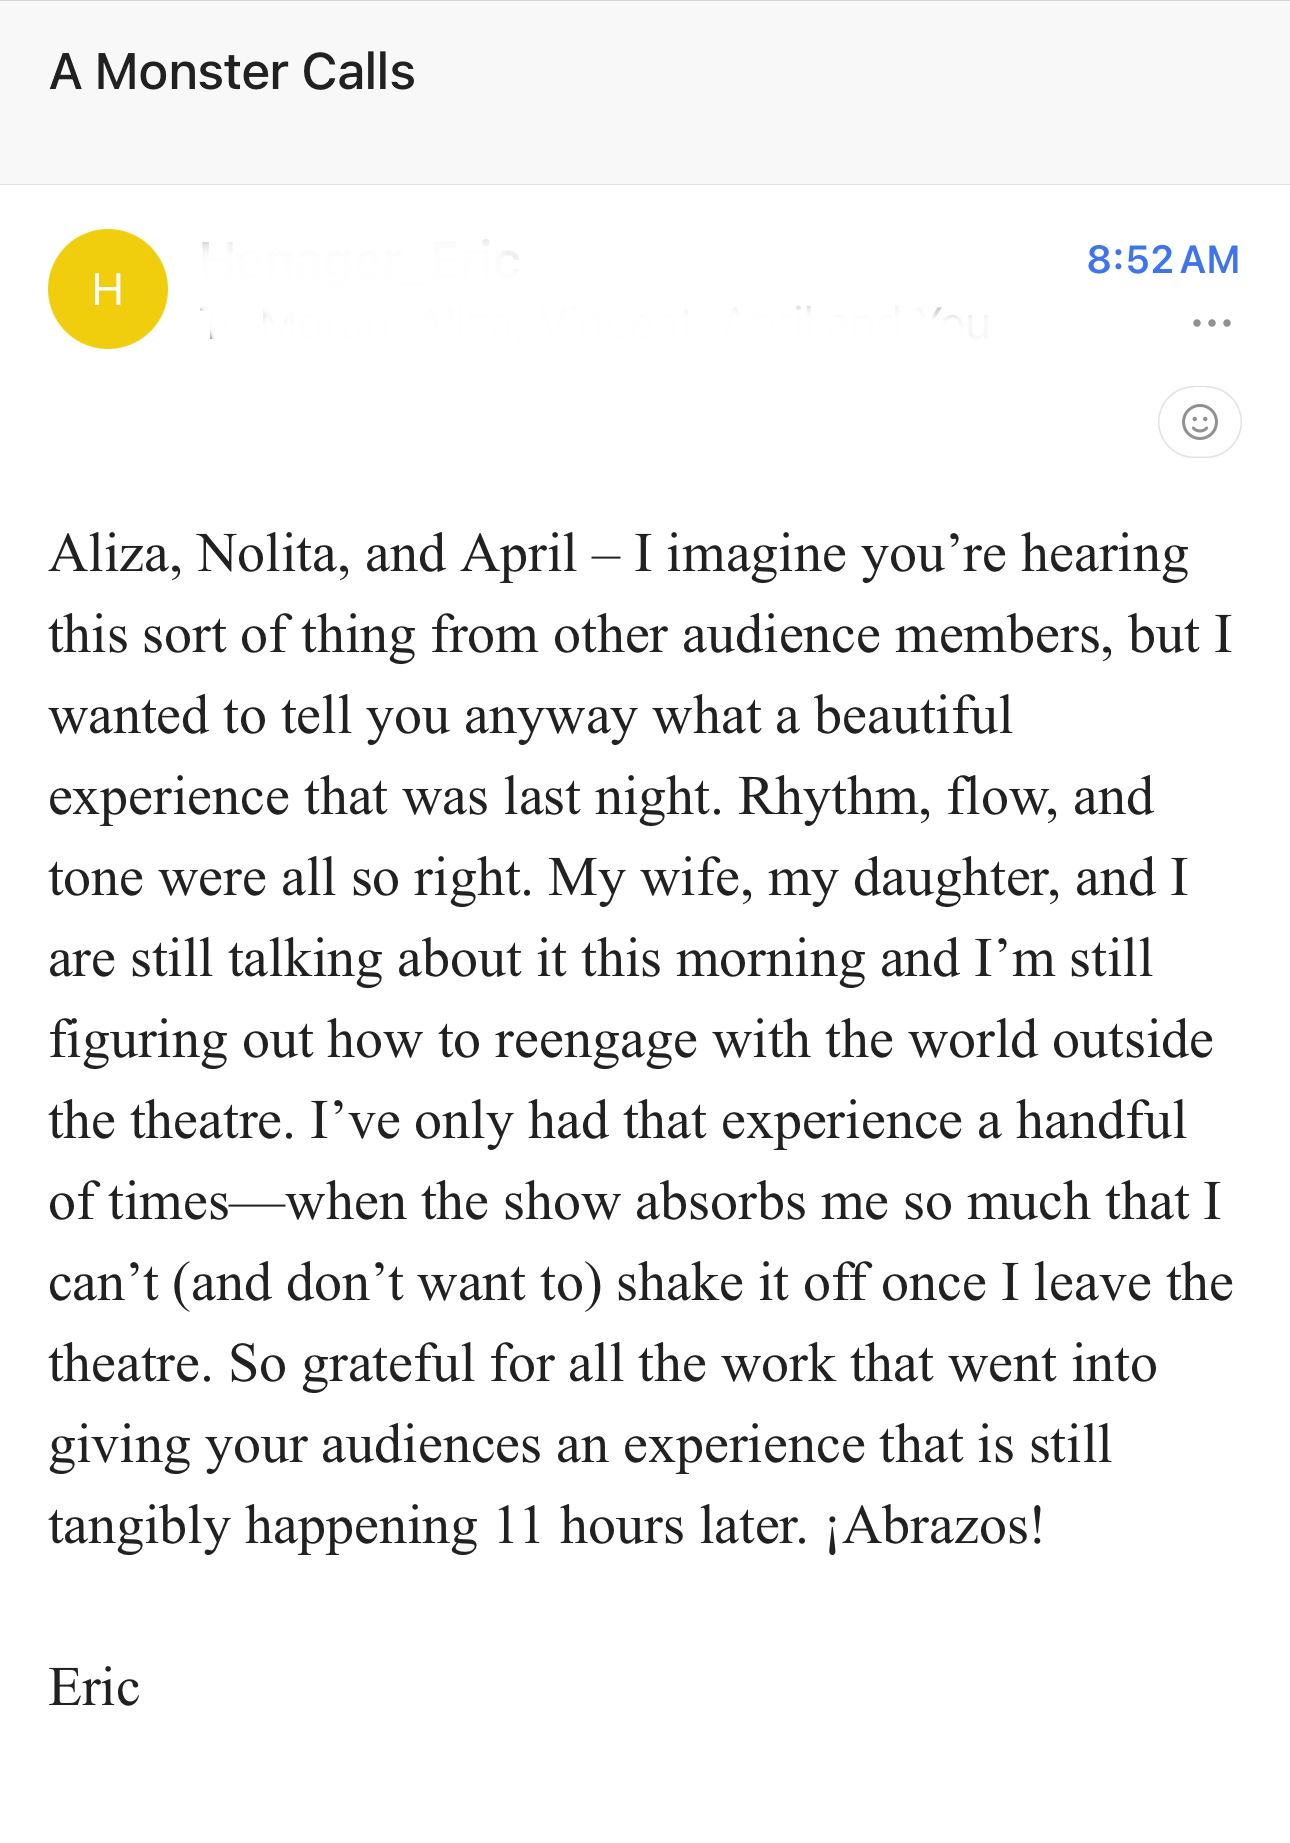Tap the '¡Abrazos!' closing word

pos(934,1526)
